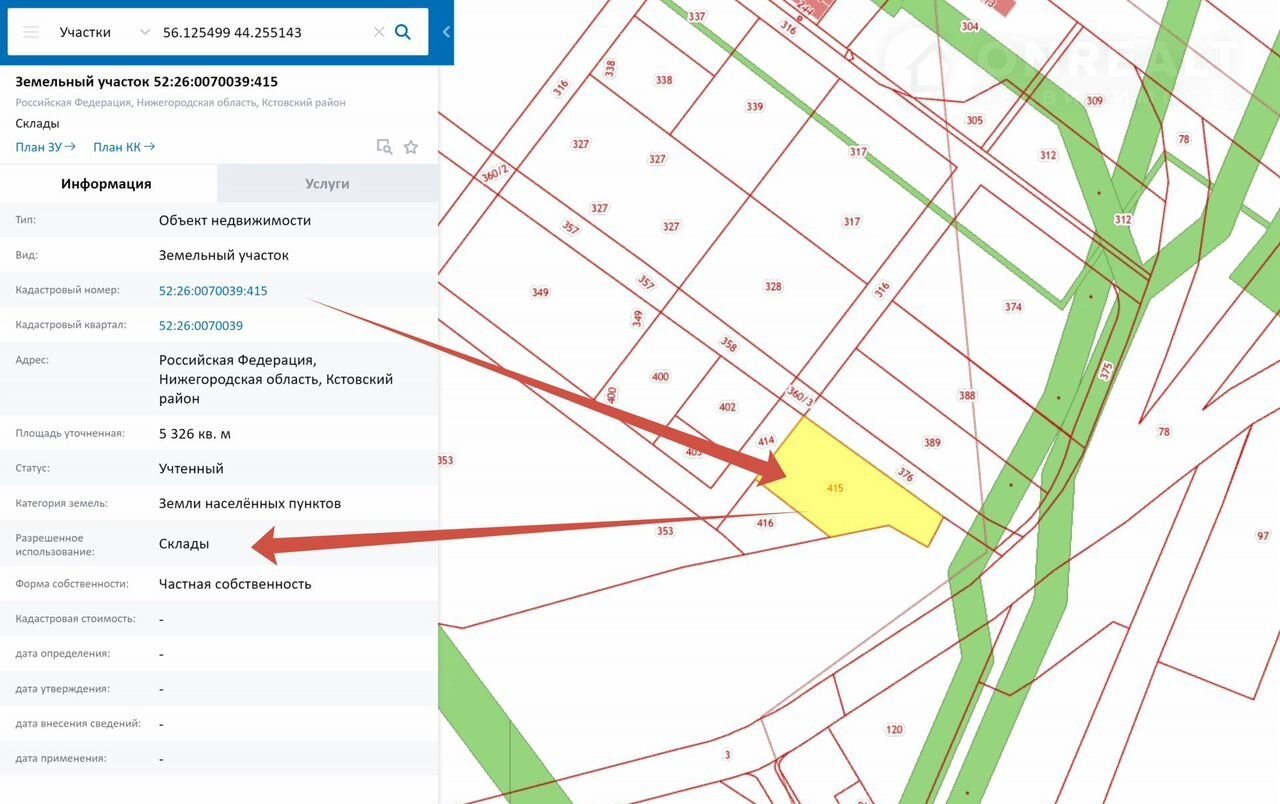Viewport: 1280px width, 804px height.
Task: Click the magnifier search icon
Action: click(403, 32)
